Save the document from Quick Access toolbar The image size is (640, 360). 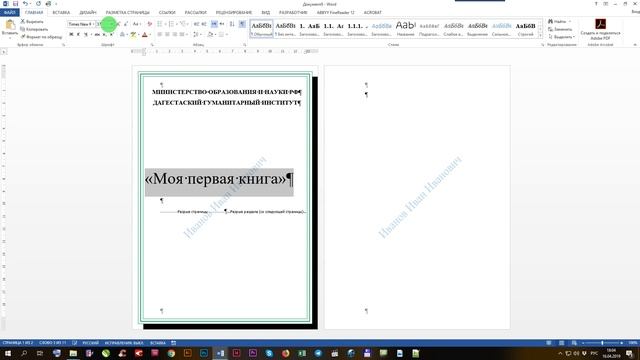point(16,4)
